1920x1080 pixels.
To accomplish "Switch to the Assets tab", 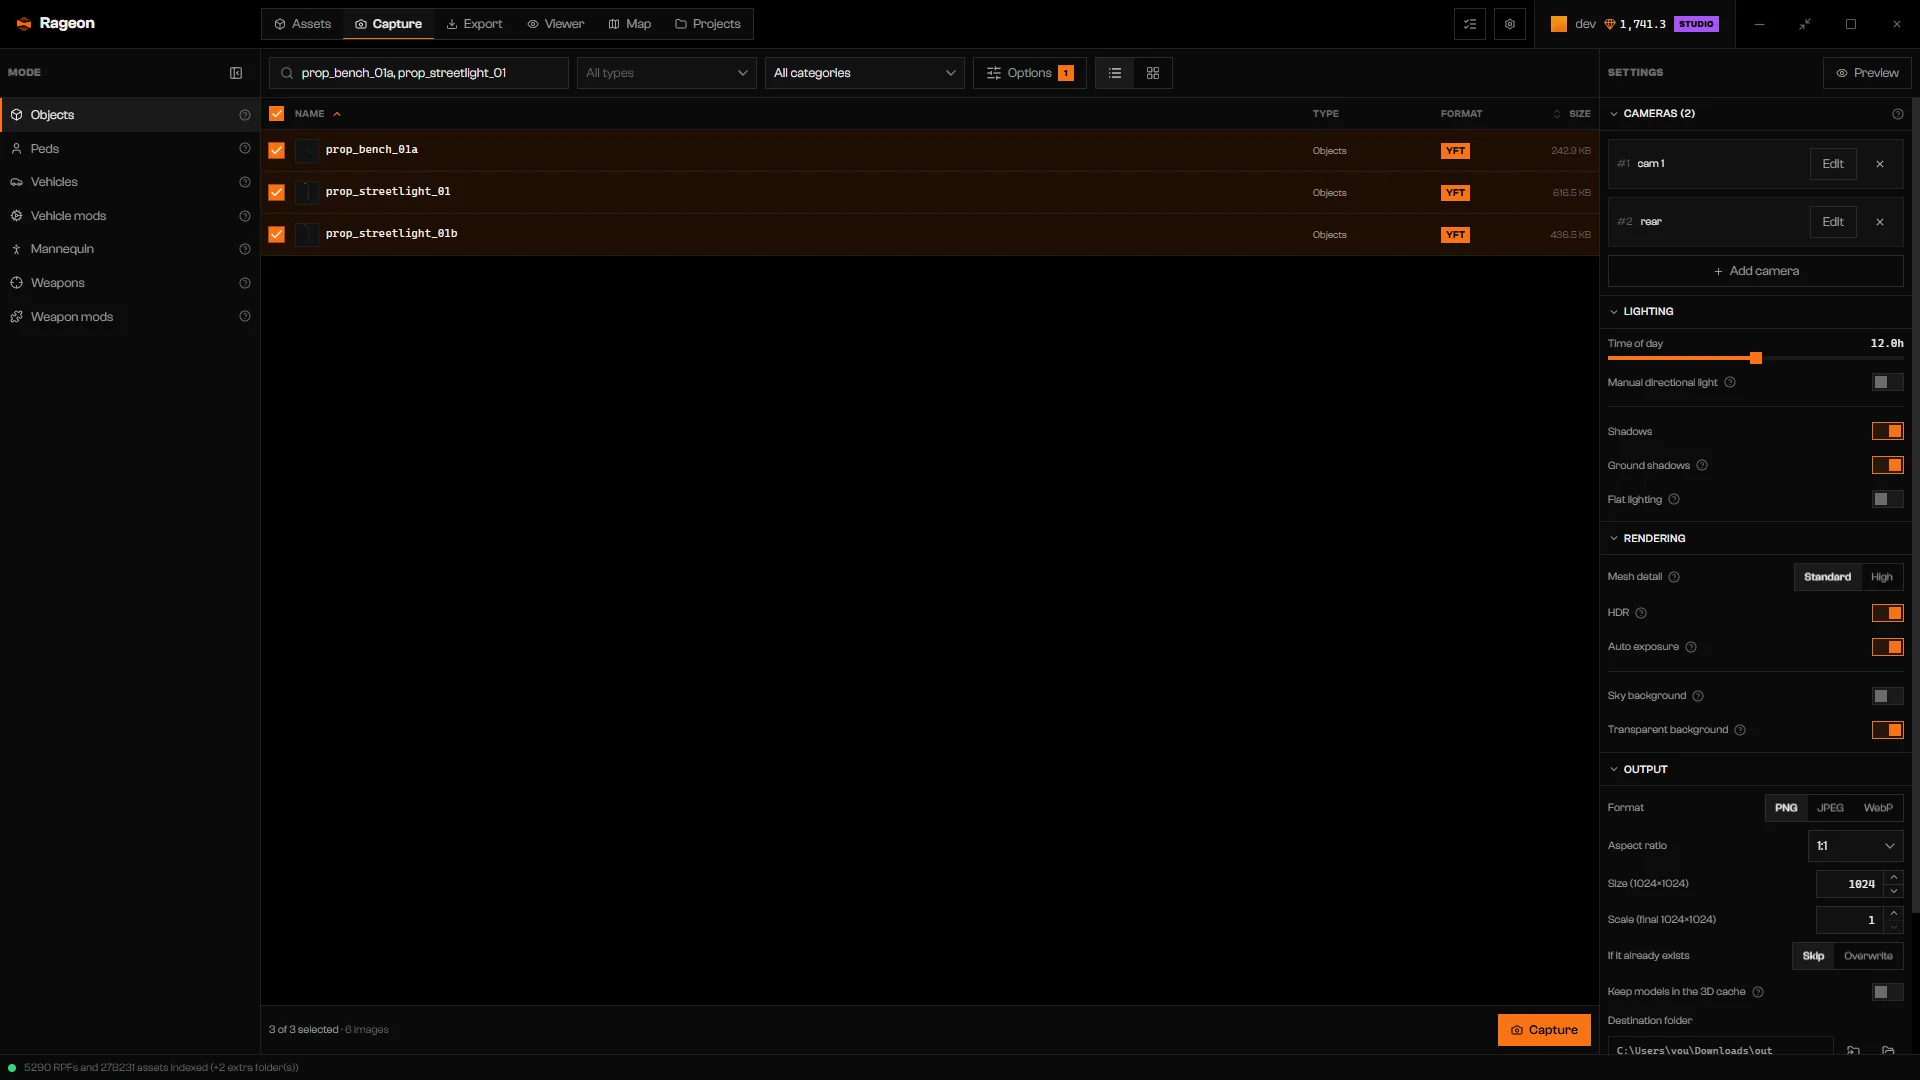I will tap(303, 24).
